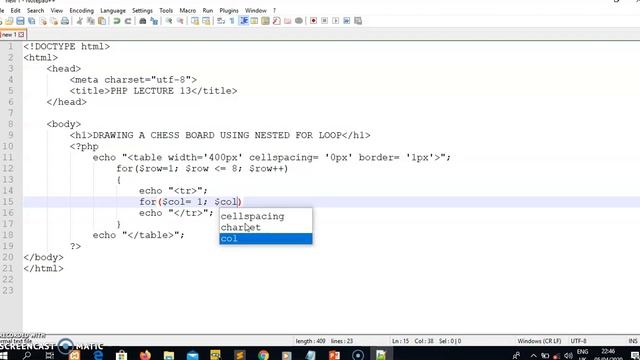Open the Function List icon

[277, 21]
